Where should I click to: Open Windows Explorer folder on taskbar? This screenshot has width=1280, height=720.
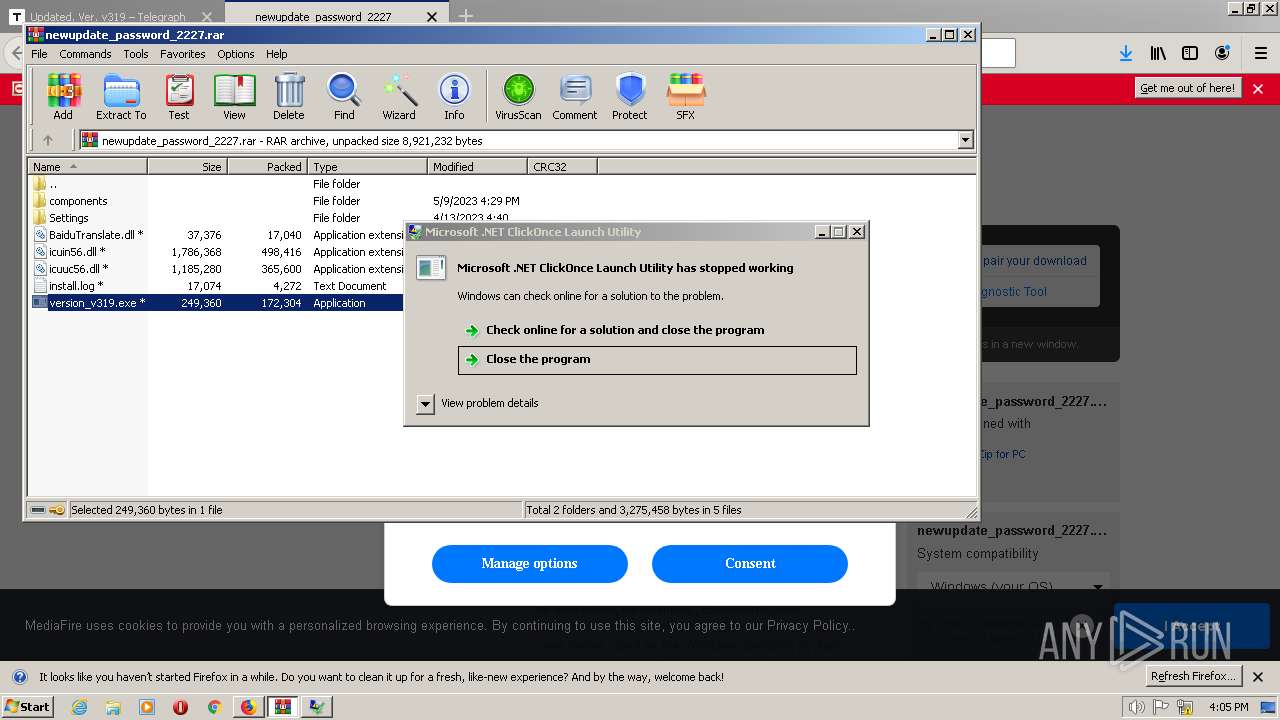click(113, 707)
